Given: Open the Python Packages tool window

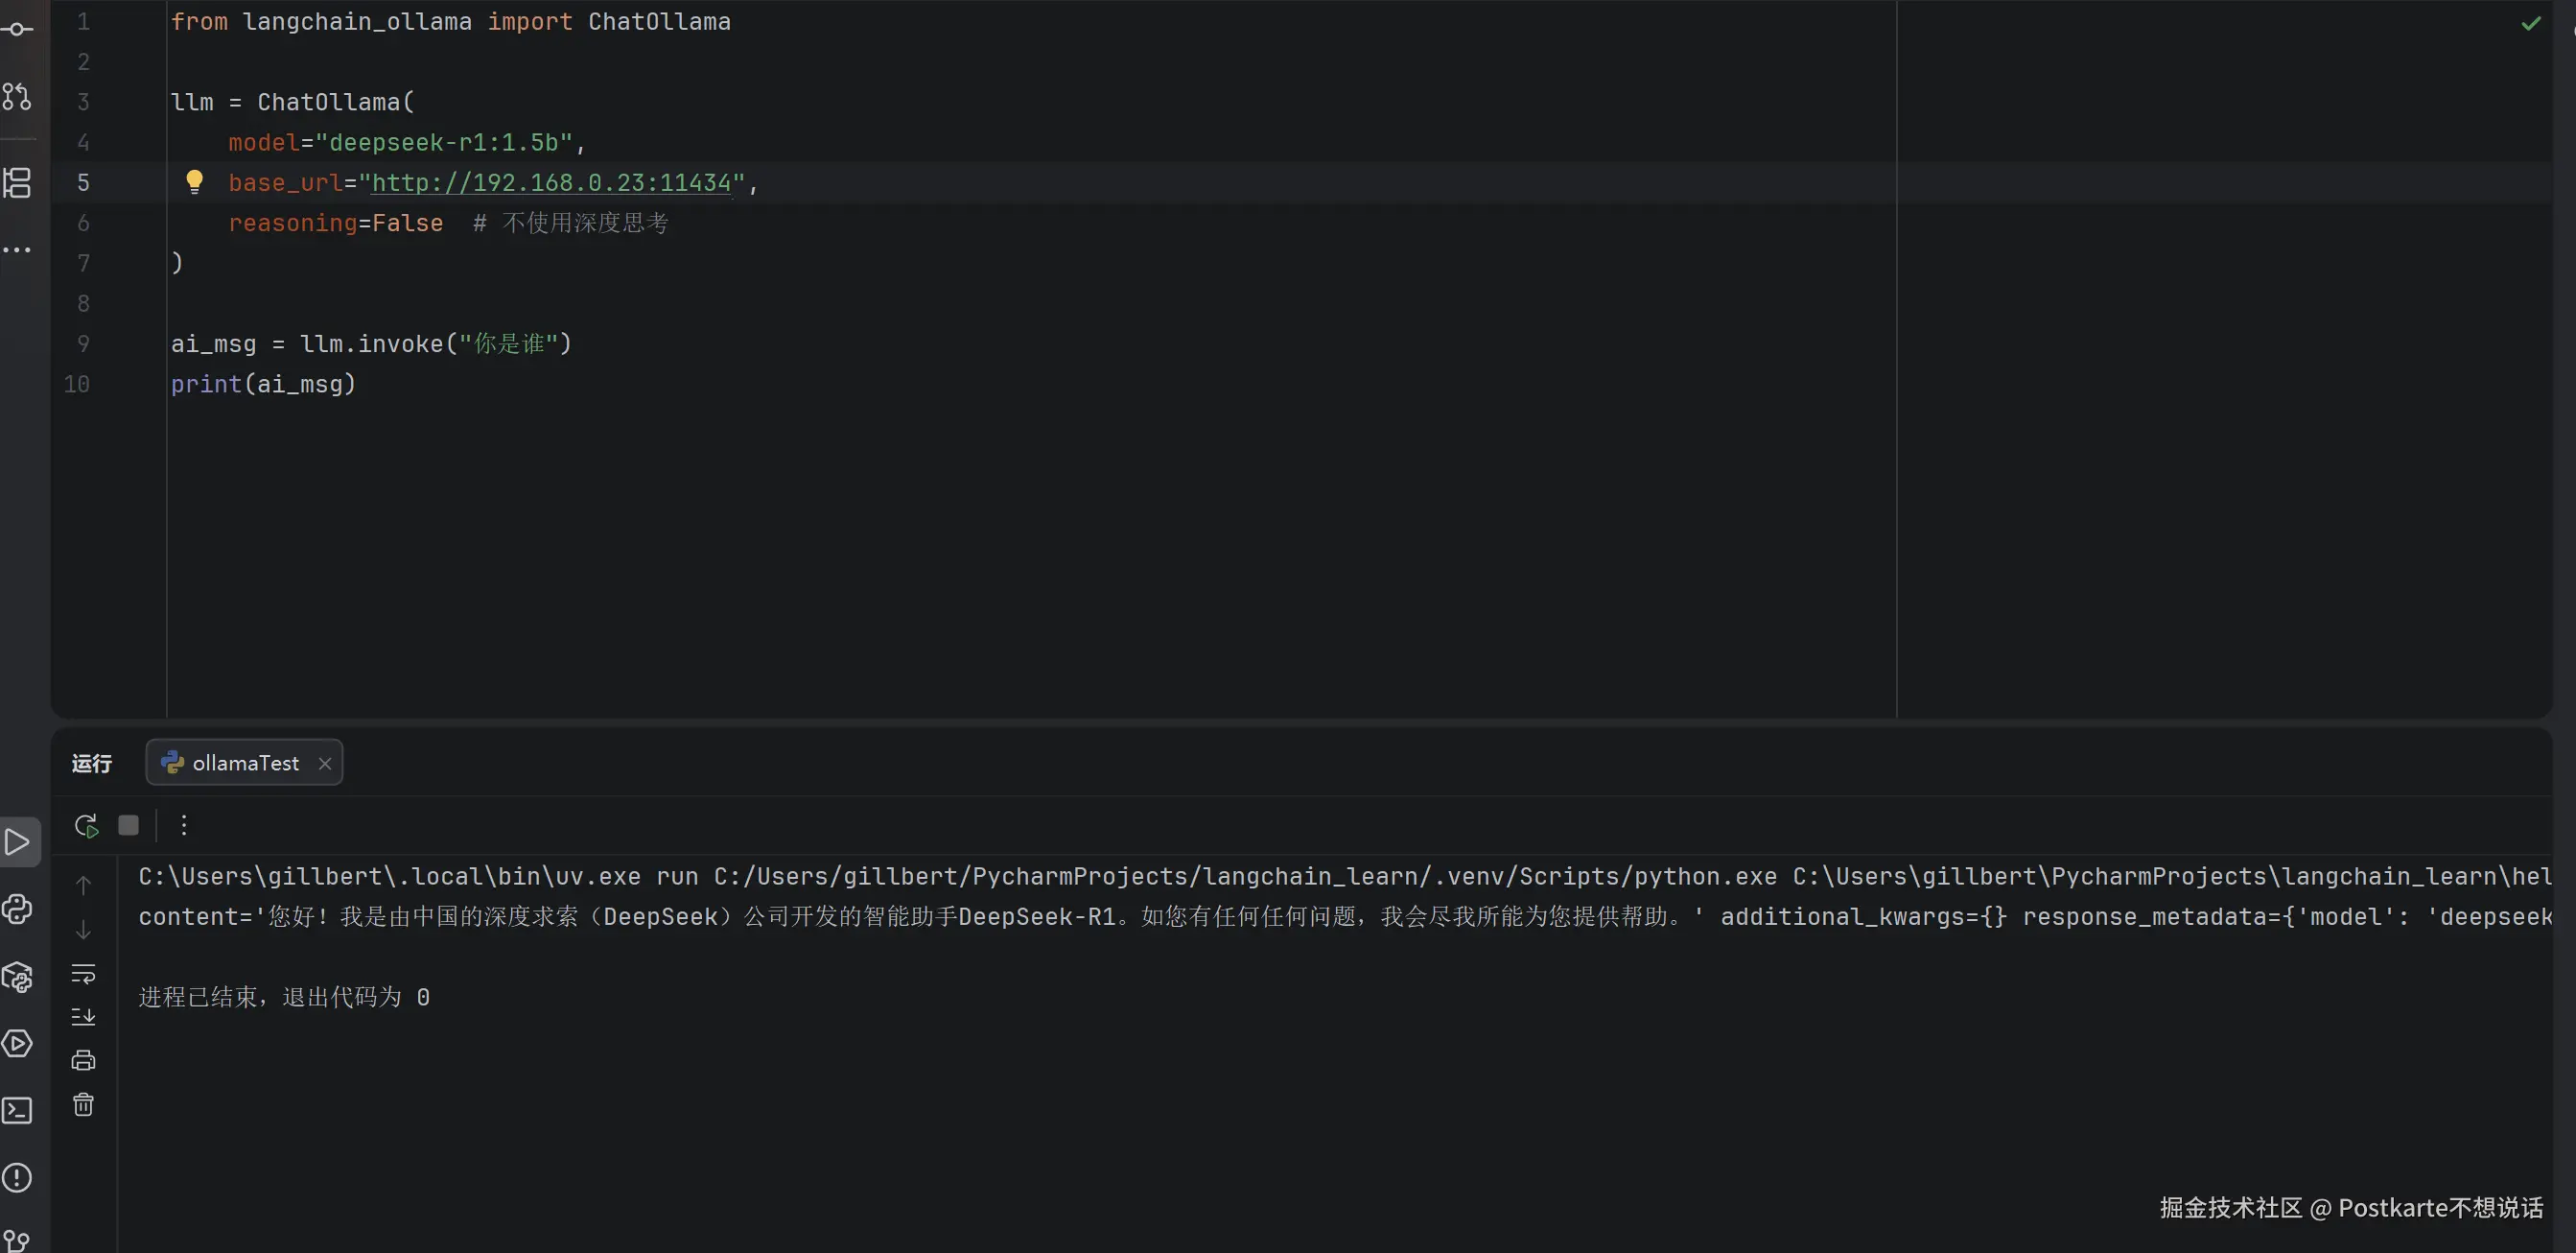Looking at the screenshot, I should point(18,977).
